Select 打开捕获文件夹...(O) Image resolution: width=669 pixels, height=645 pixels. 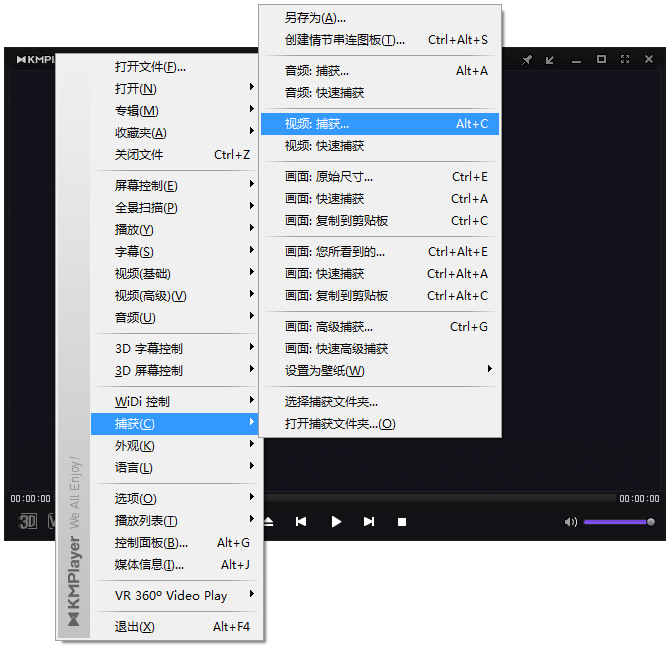pos(380,424)
